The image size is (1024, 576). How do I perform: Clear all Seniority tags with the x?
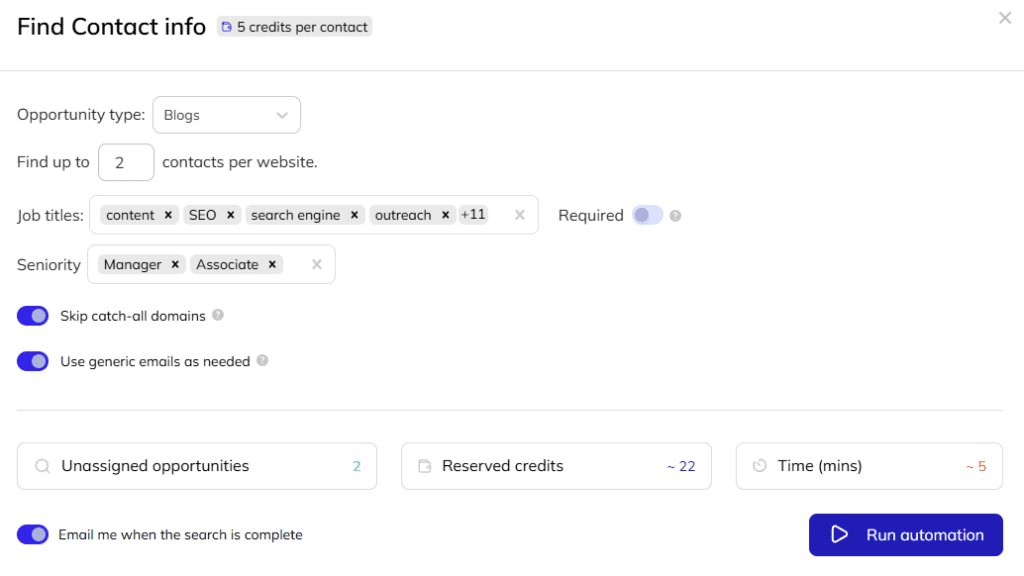(316, 264)
